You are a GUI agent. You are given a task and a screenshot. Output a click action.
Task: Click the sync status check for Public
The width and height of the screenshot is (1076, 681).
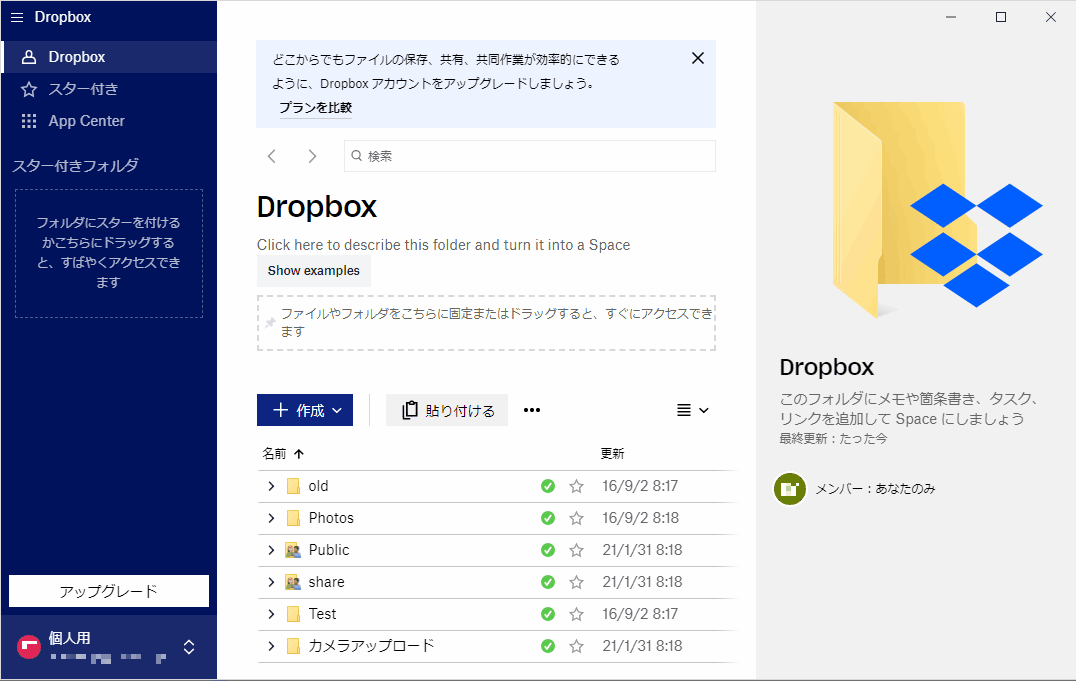[x=548, y=550]
